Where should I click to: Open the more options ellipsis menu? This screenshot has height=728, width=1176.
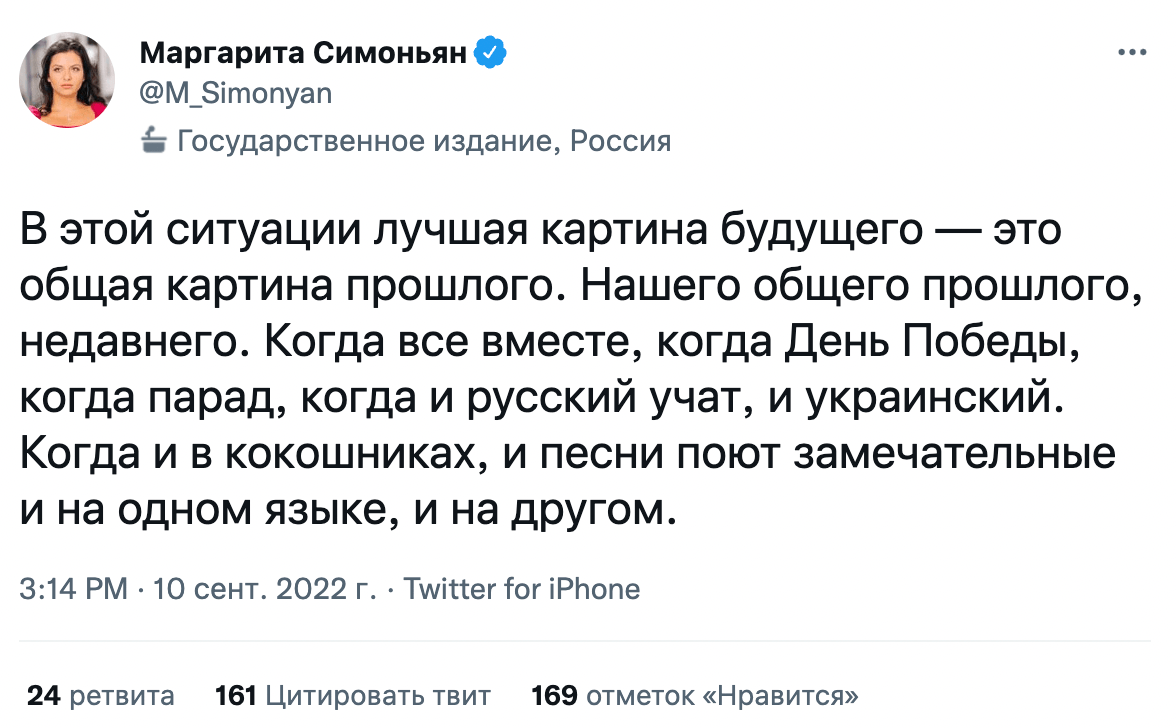point(1133,51)
